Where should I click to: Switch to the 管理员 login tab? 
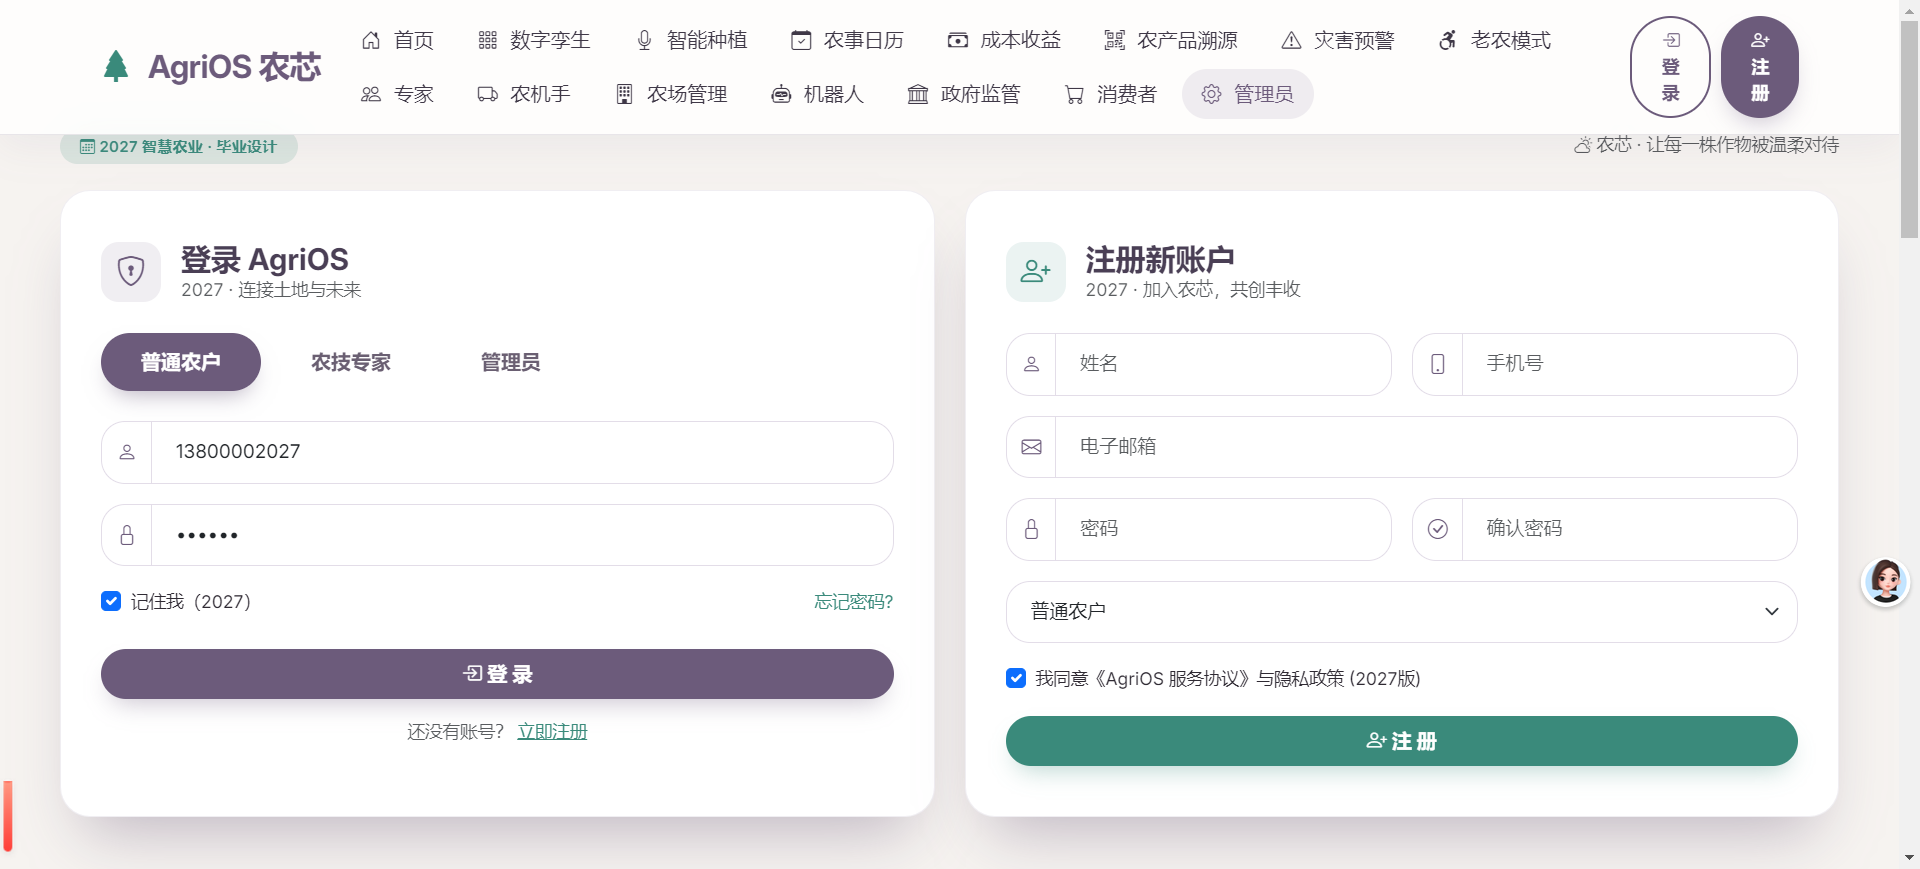pyautogui.click(x=511, y=362)
